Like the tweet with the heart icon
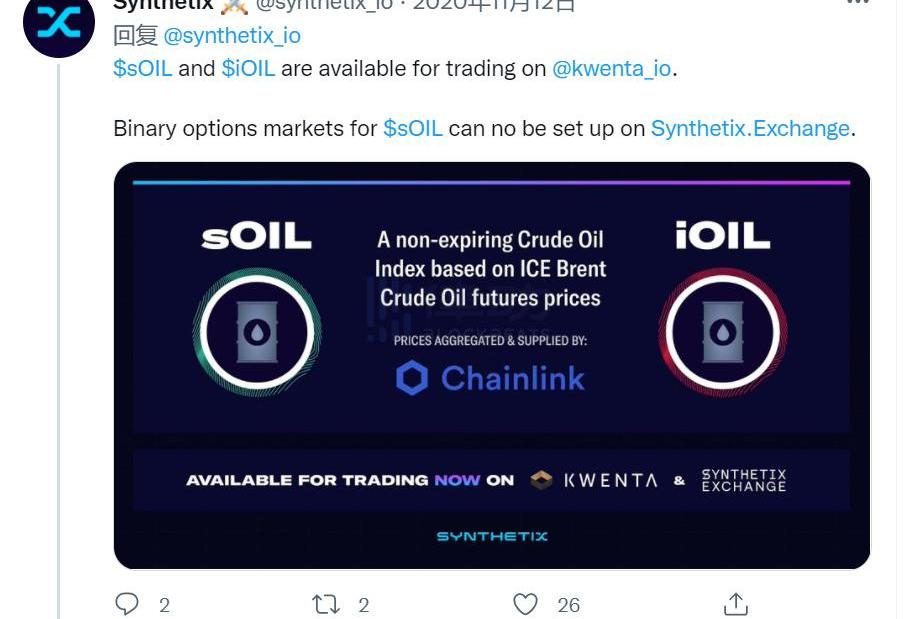This screenshot has height=619, width=917. click(525, 604)
